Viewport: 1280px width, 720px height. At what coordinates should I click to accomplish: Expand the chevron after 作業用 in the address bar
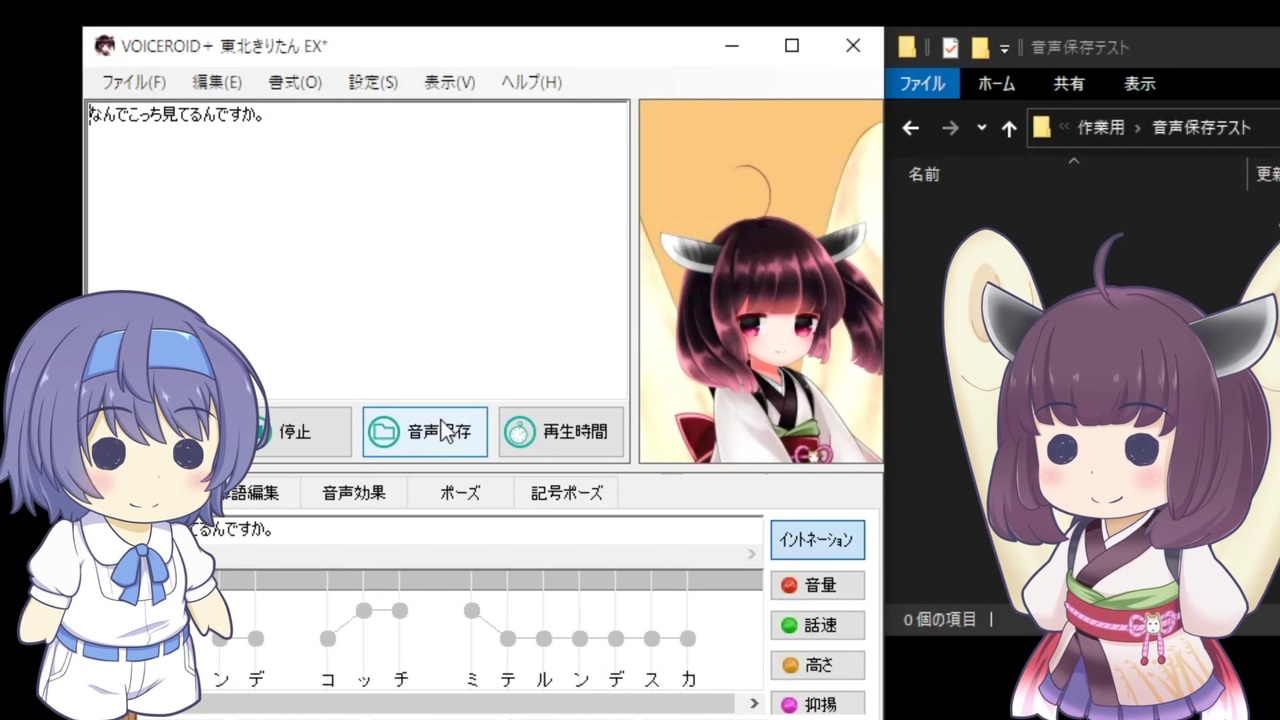pos(1138,128)
